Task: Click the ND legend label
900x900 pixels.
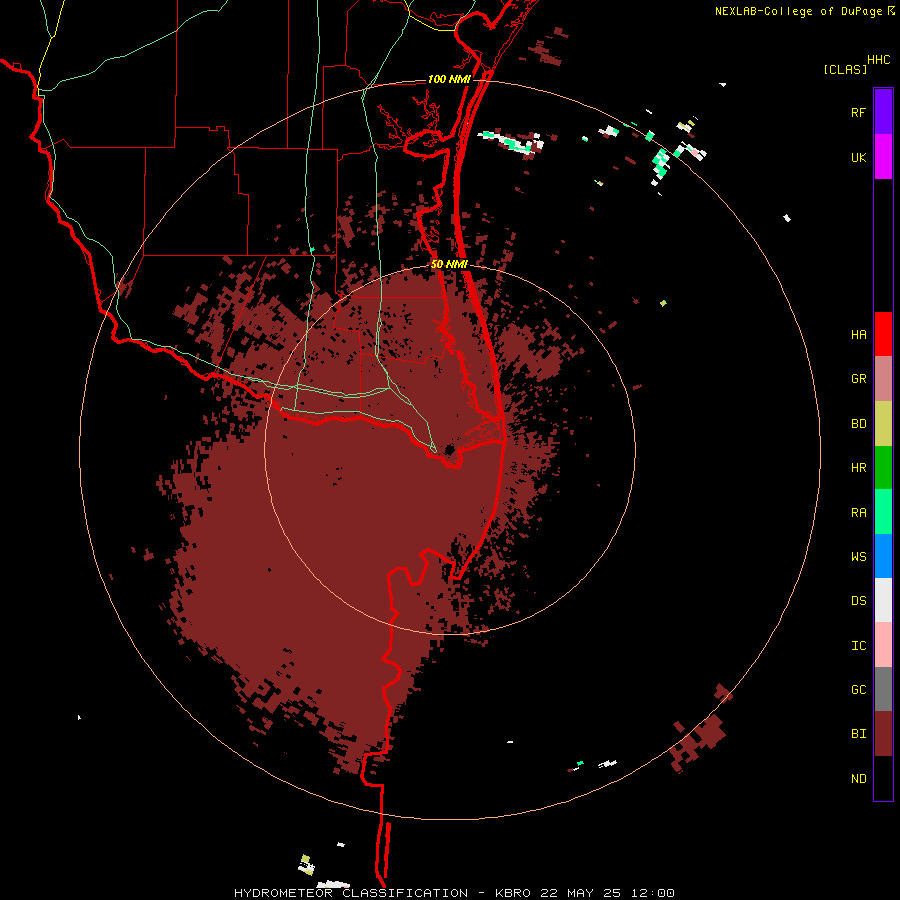Action: (858, 779)
